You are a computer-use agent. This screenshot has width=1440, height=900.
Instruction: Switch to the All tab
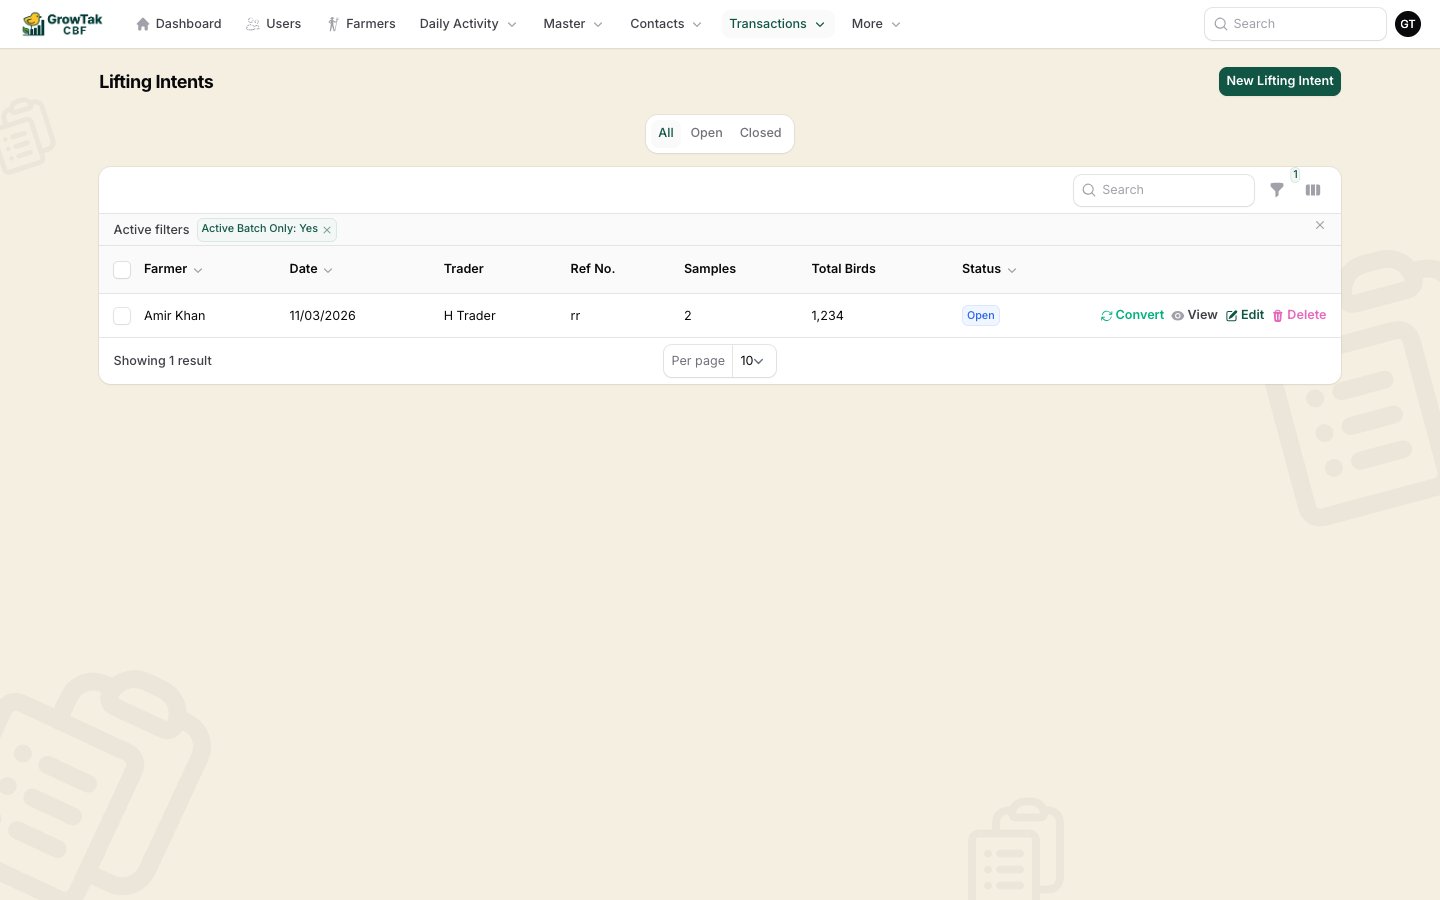pyautogui.click(x=666, y=133)
